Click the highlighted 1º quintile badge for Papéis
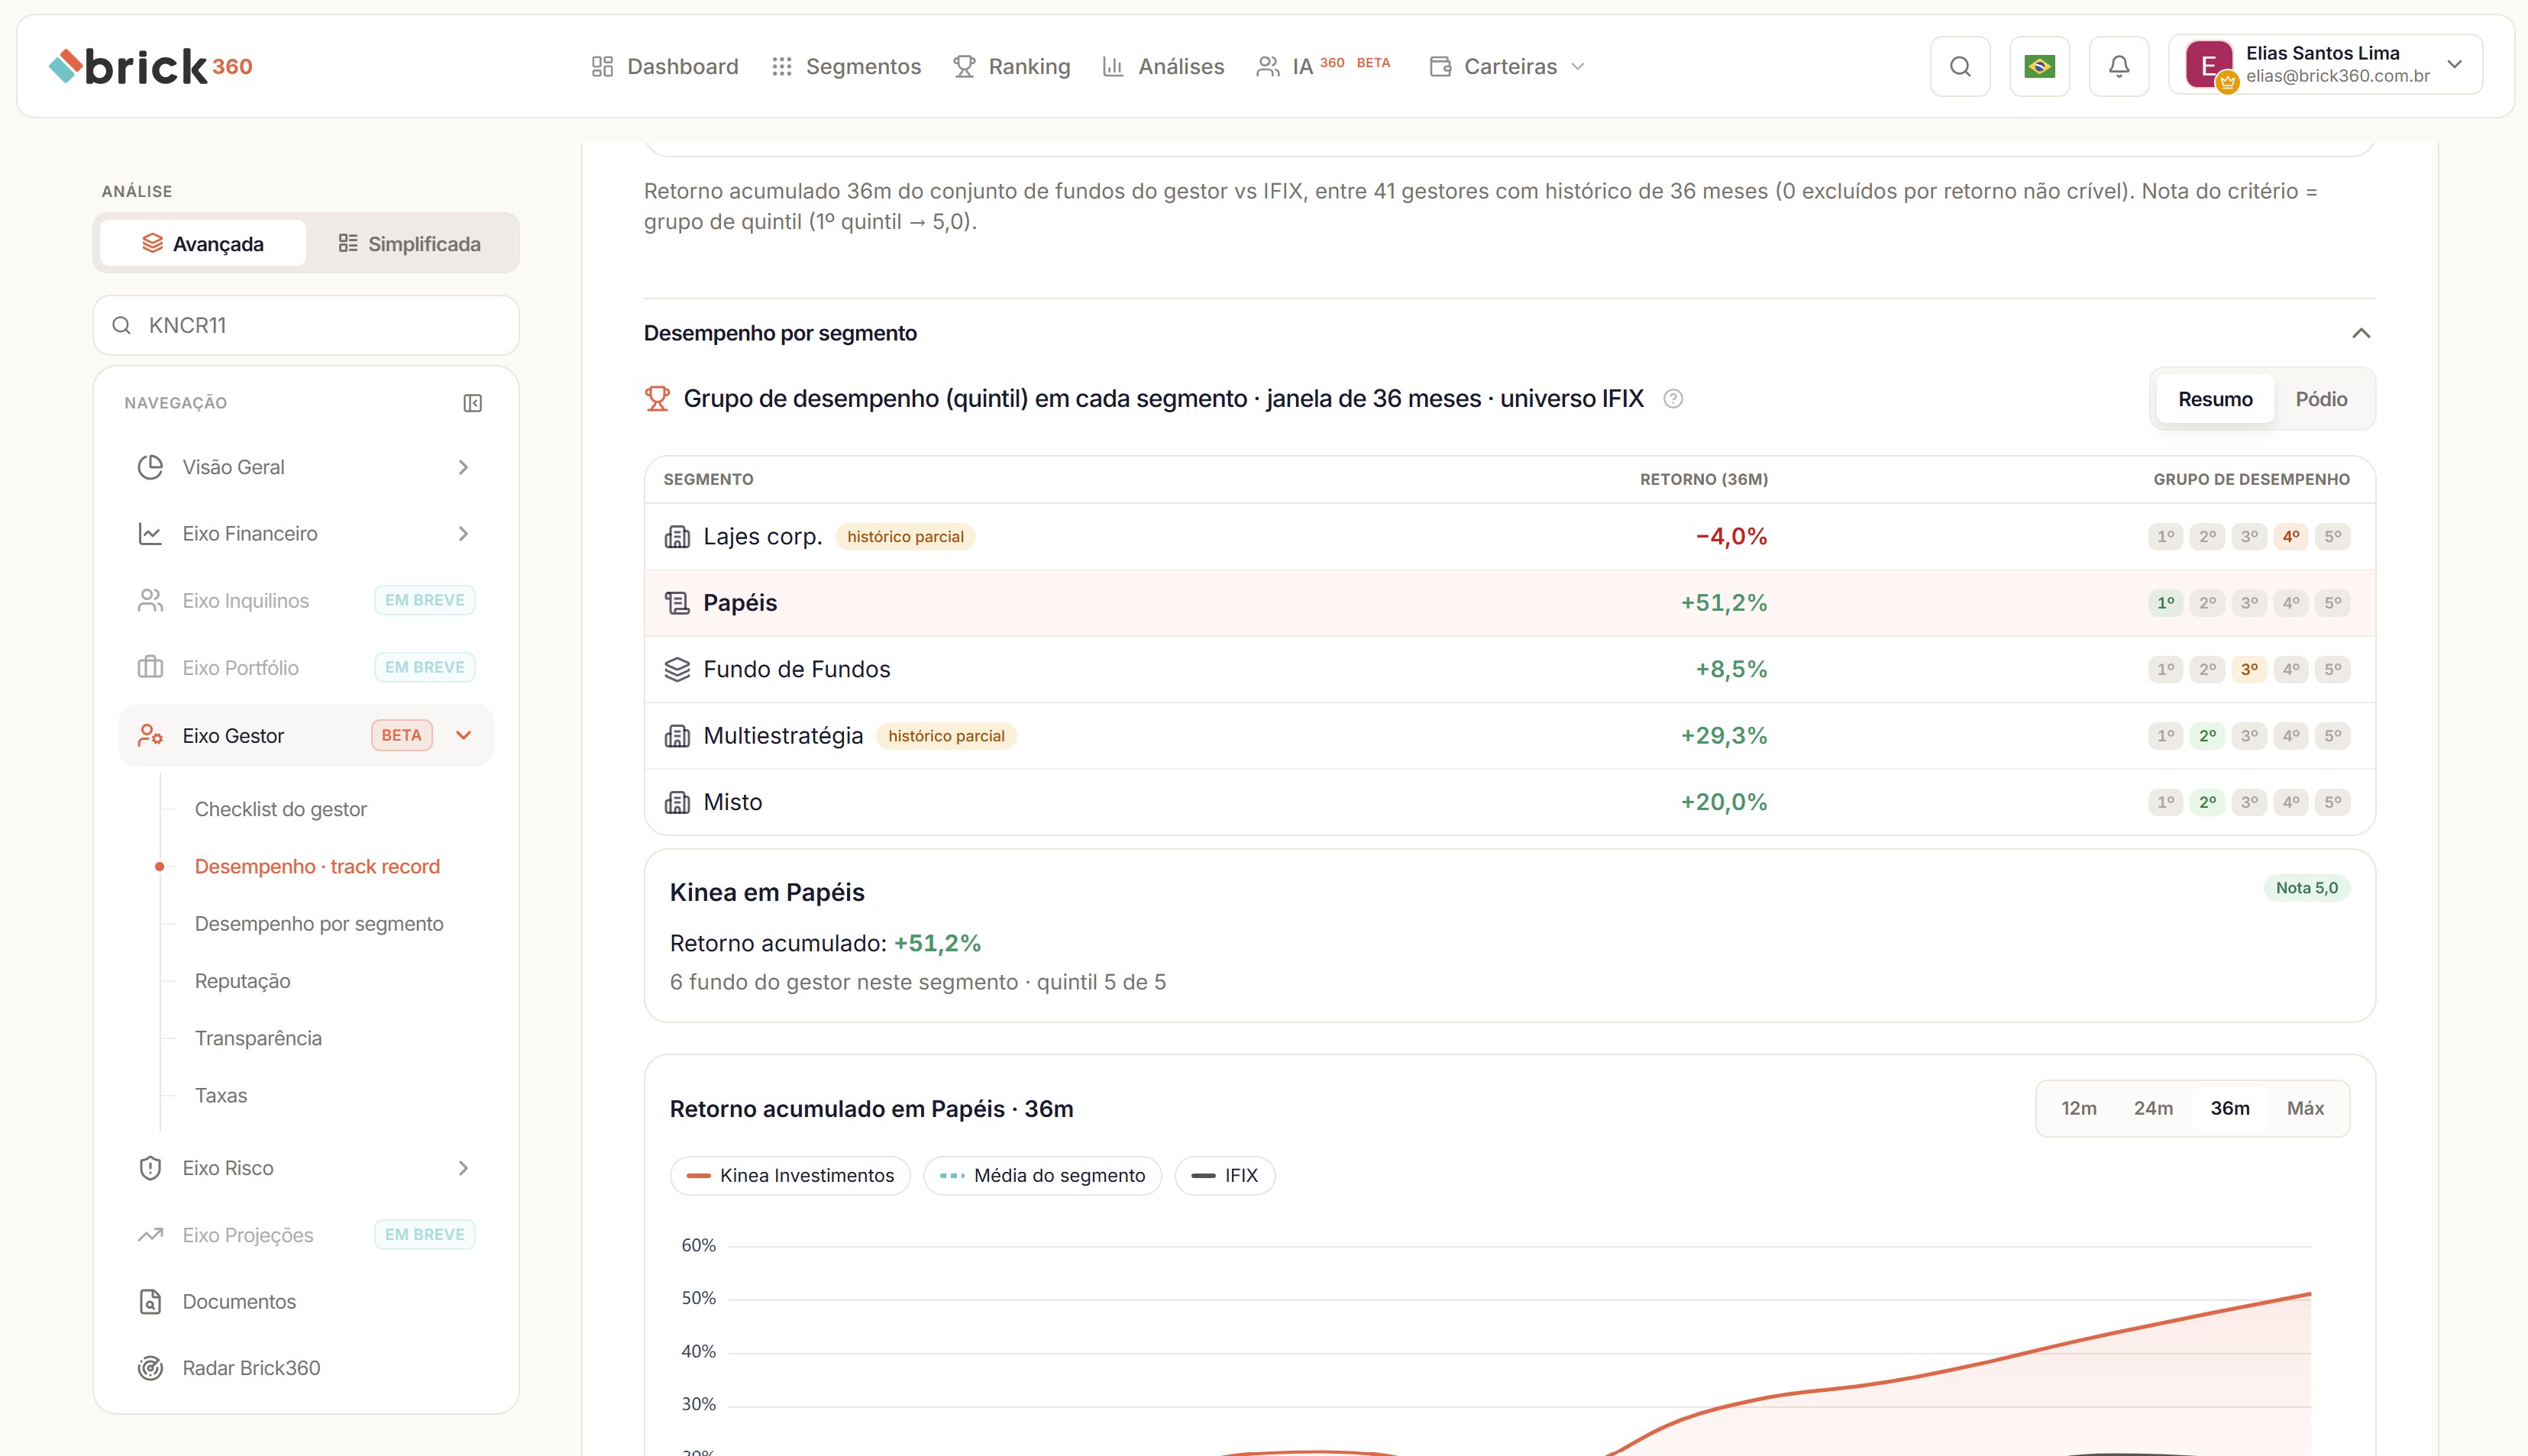The height and width of the screenshot is (1456, 2528). (x=2165, y=603)
